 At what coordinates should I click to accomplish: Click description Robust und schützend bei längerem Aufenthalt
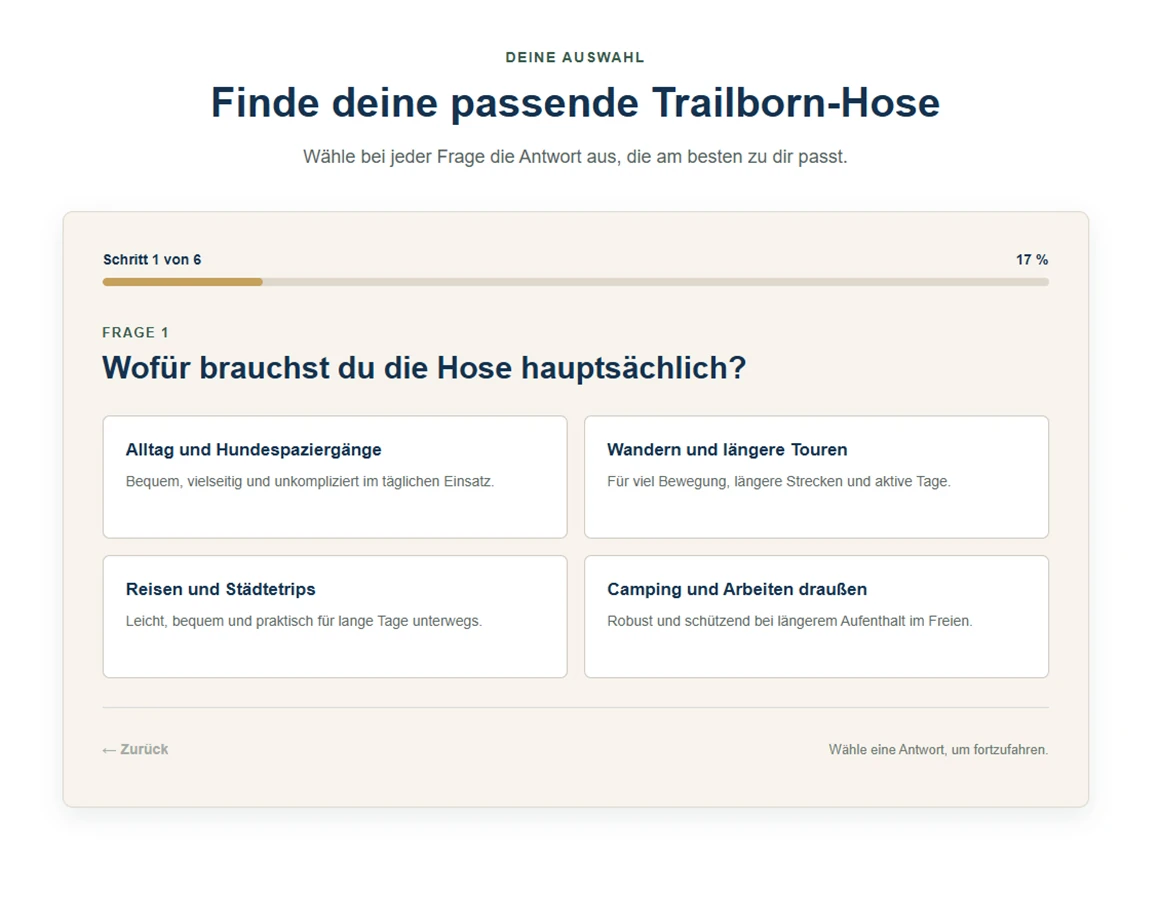coord(790,621)
